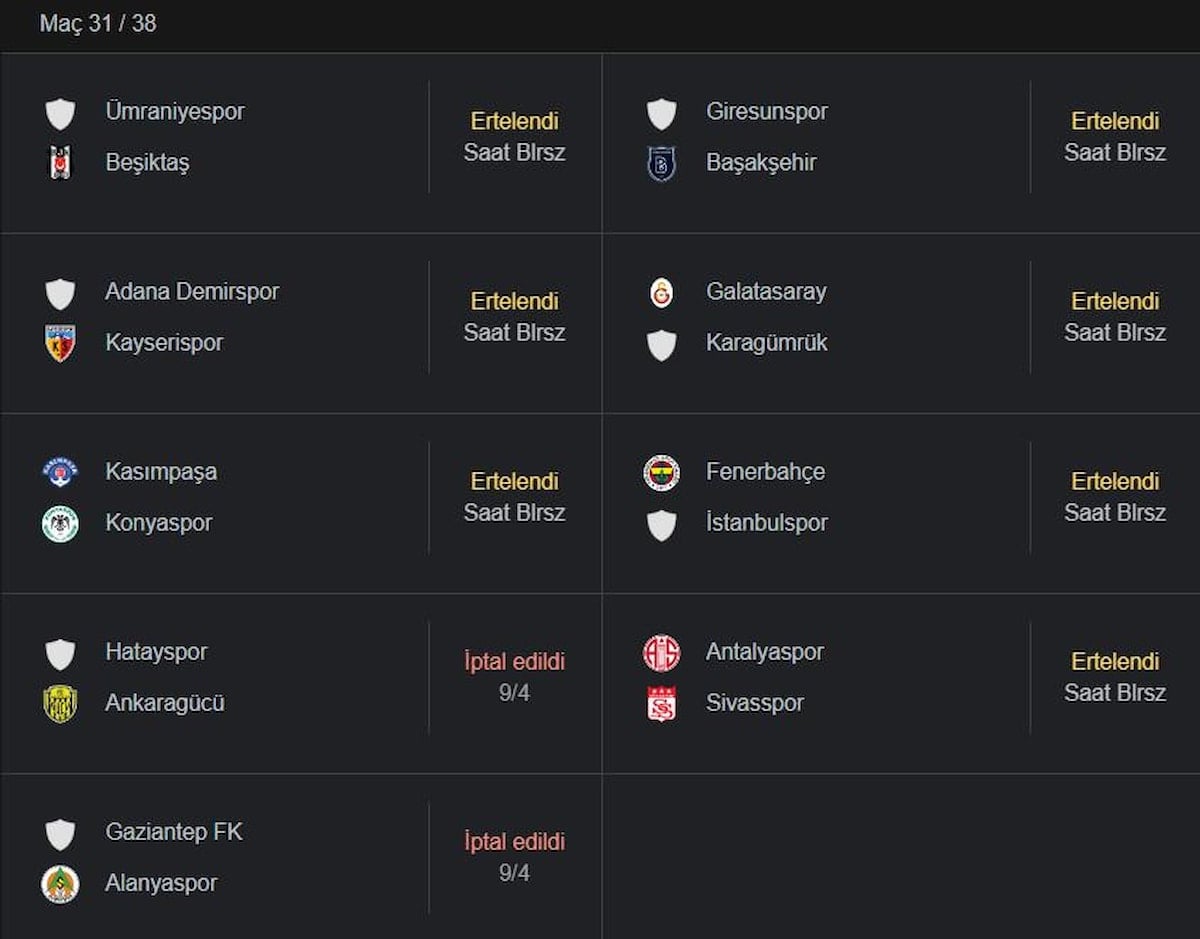Screen dimensions: 1200x939
Task: Click the Gaziantep FK team name
Action: coord(174,831)
